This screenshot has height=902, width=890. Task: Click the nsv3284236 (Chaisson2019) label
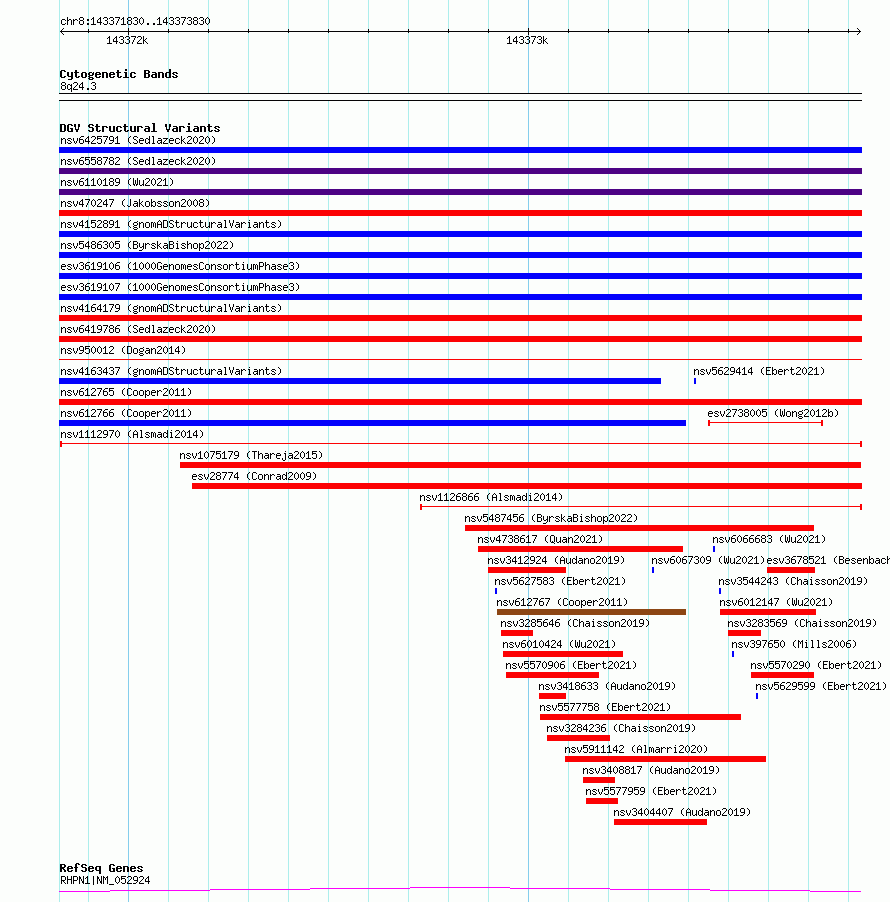click(x=621, y=728)
